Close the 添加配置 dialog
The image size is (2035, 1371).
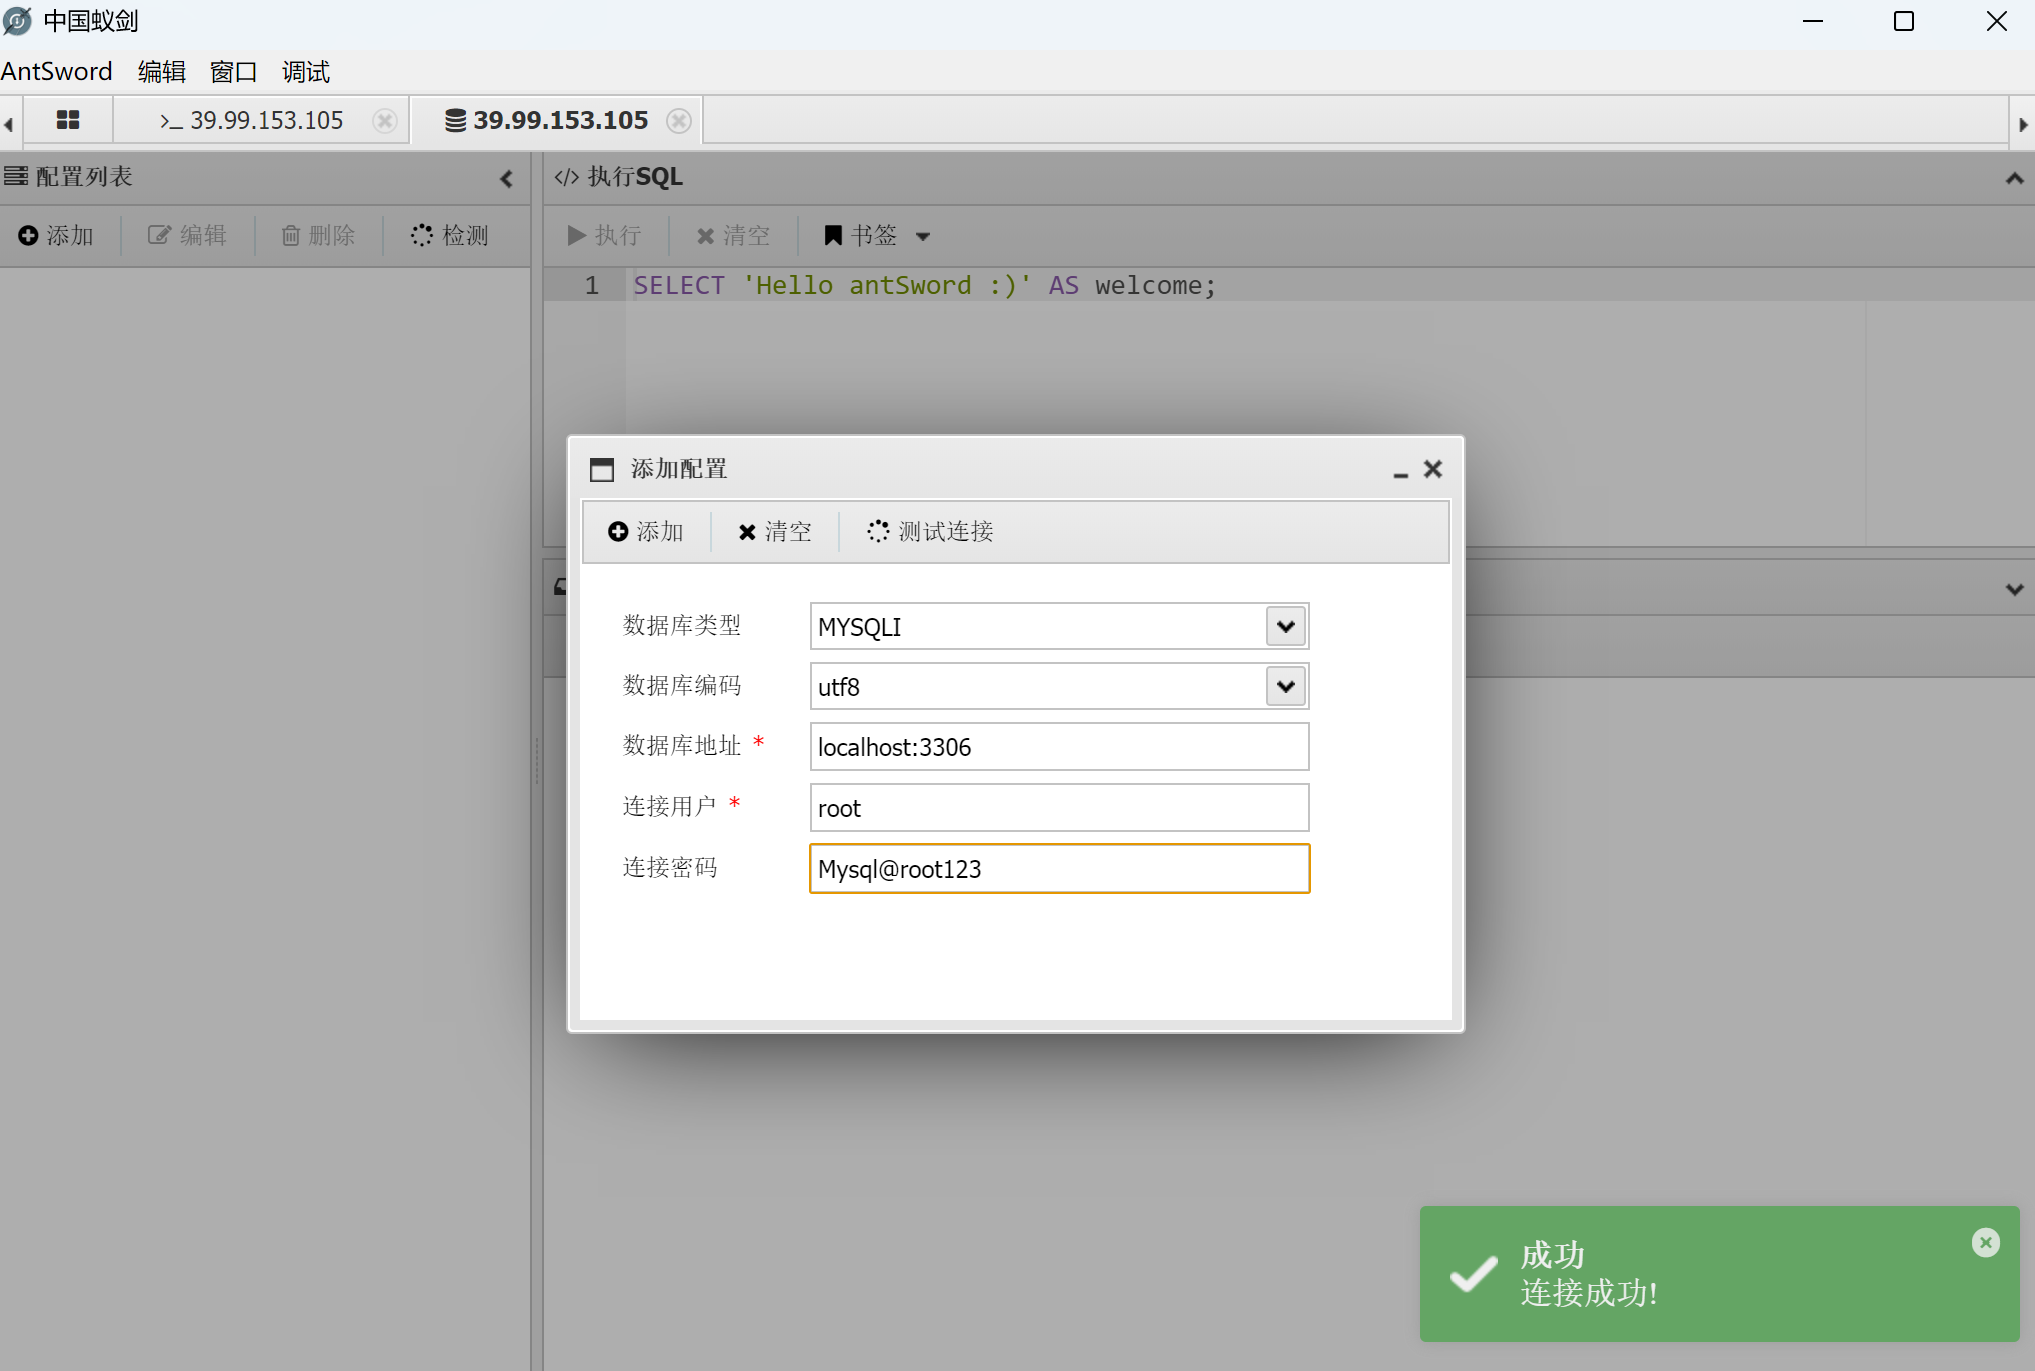pyautogui.click(x=1433, y=469)
